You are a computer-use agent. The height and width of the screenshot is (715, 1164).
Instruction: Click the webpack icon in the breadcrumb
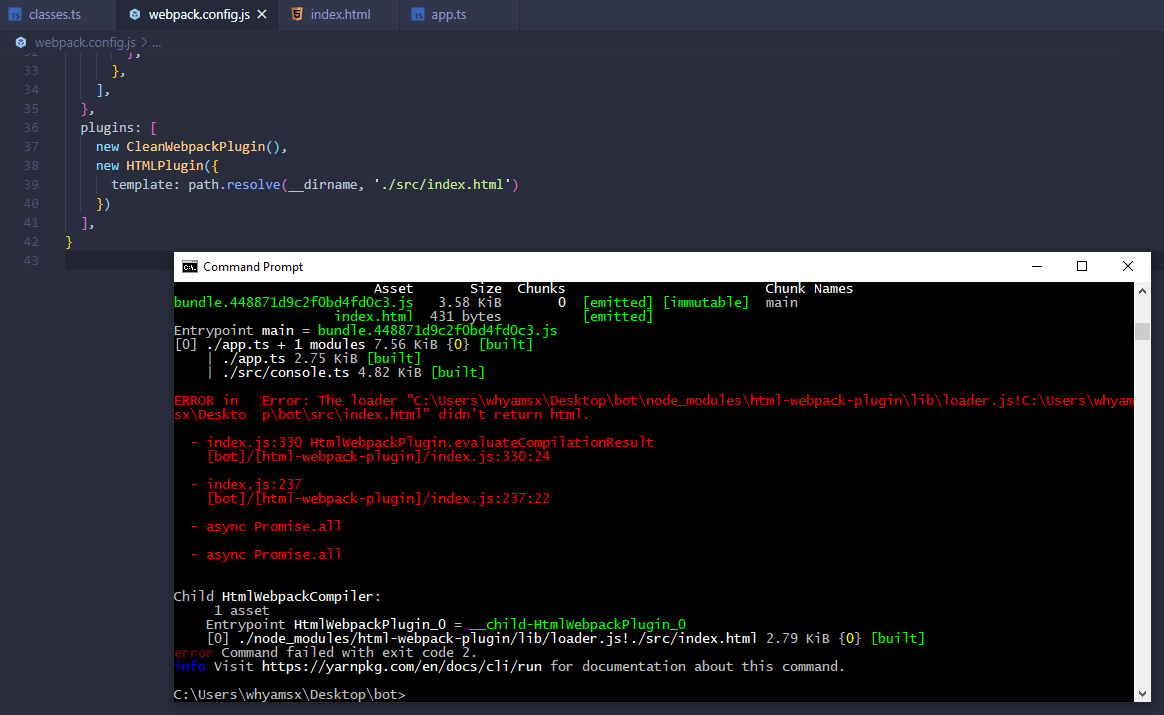coord(22,43)
